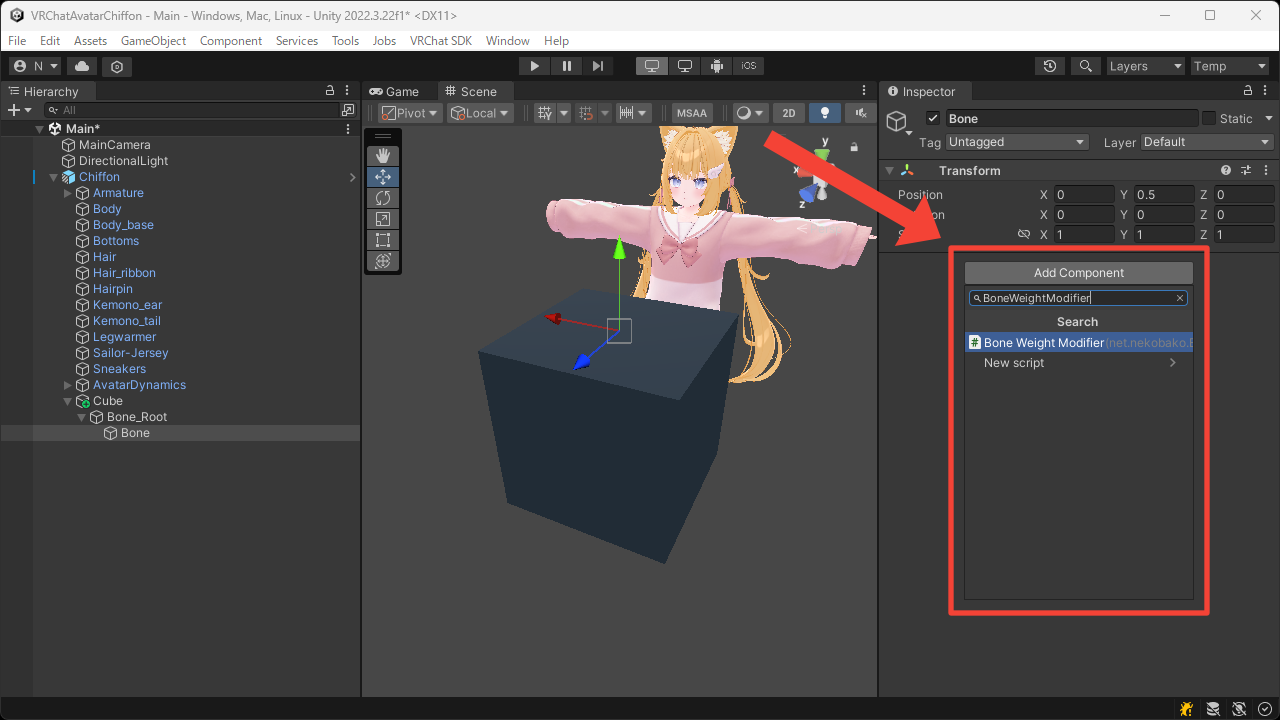Image resolution: width=1280 pixels, height=720 pixels.
Task: Lock the Hierarchy panel
Action: click(330, 91)
